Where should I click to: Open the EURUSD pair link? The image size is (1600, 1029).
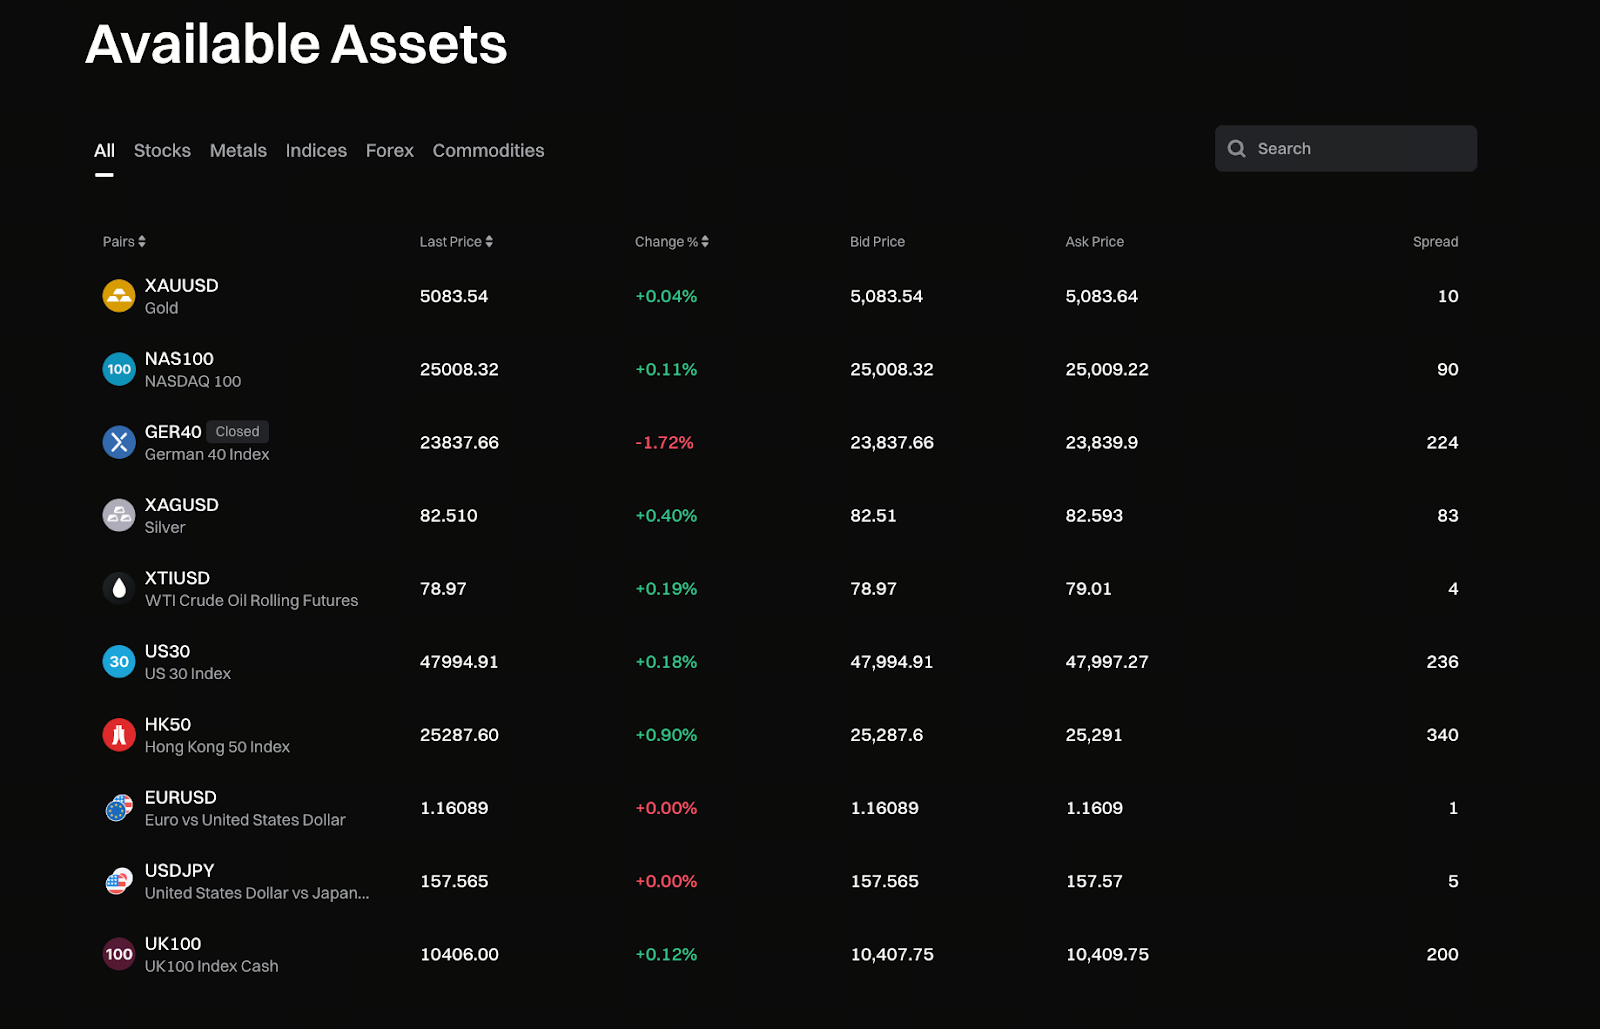point(181,797)
